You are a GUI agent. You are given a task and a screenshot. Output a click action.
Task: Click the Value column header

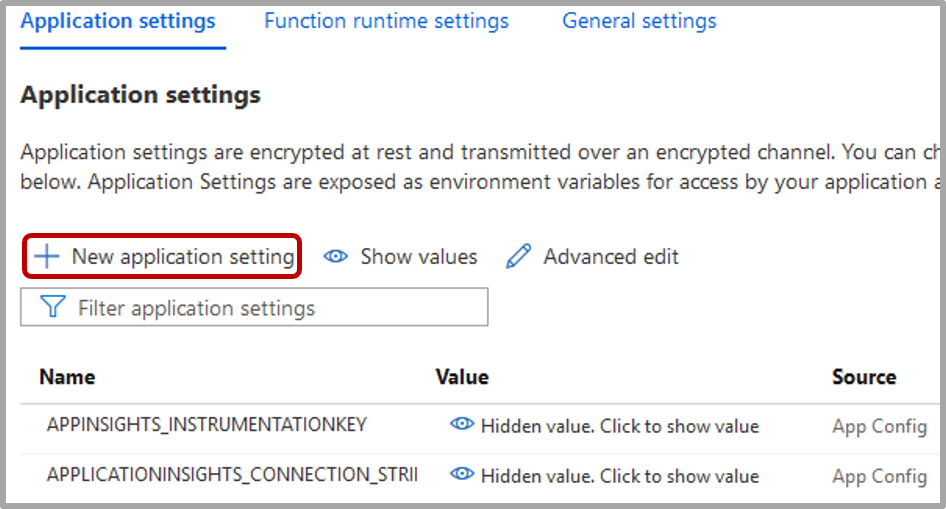(x=462, y=377)
